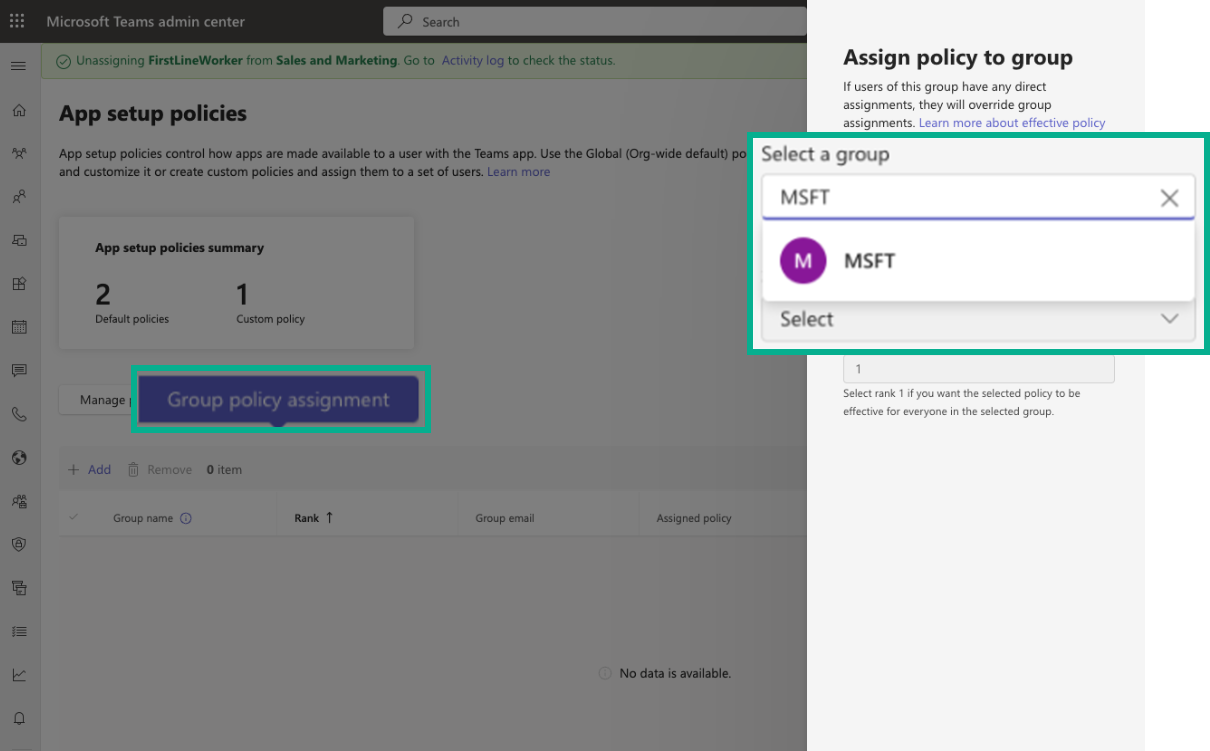The height and width of the screenshot is (751, 1210).
Task: Open the Meetings calendar icon in sidebar
Action: pyautogui.click(x=19, y=327)
